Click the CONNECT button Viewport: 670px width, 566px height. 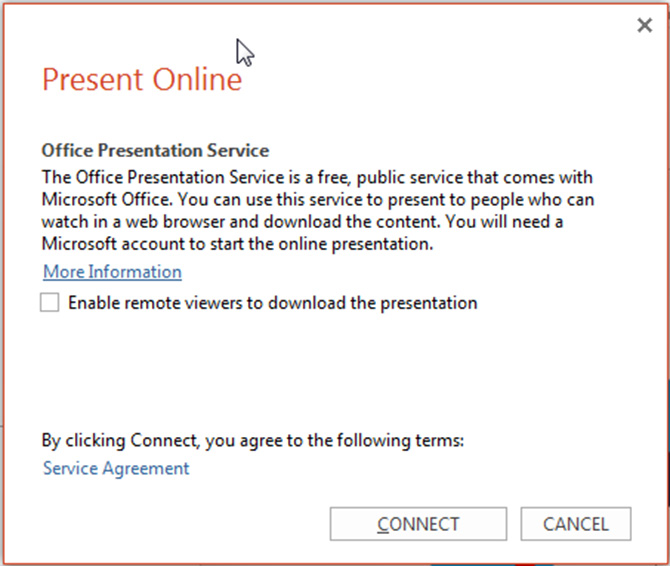[x=418, y=524]
